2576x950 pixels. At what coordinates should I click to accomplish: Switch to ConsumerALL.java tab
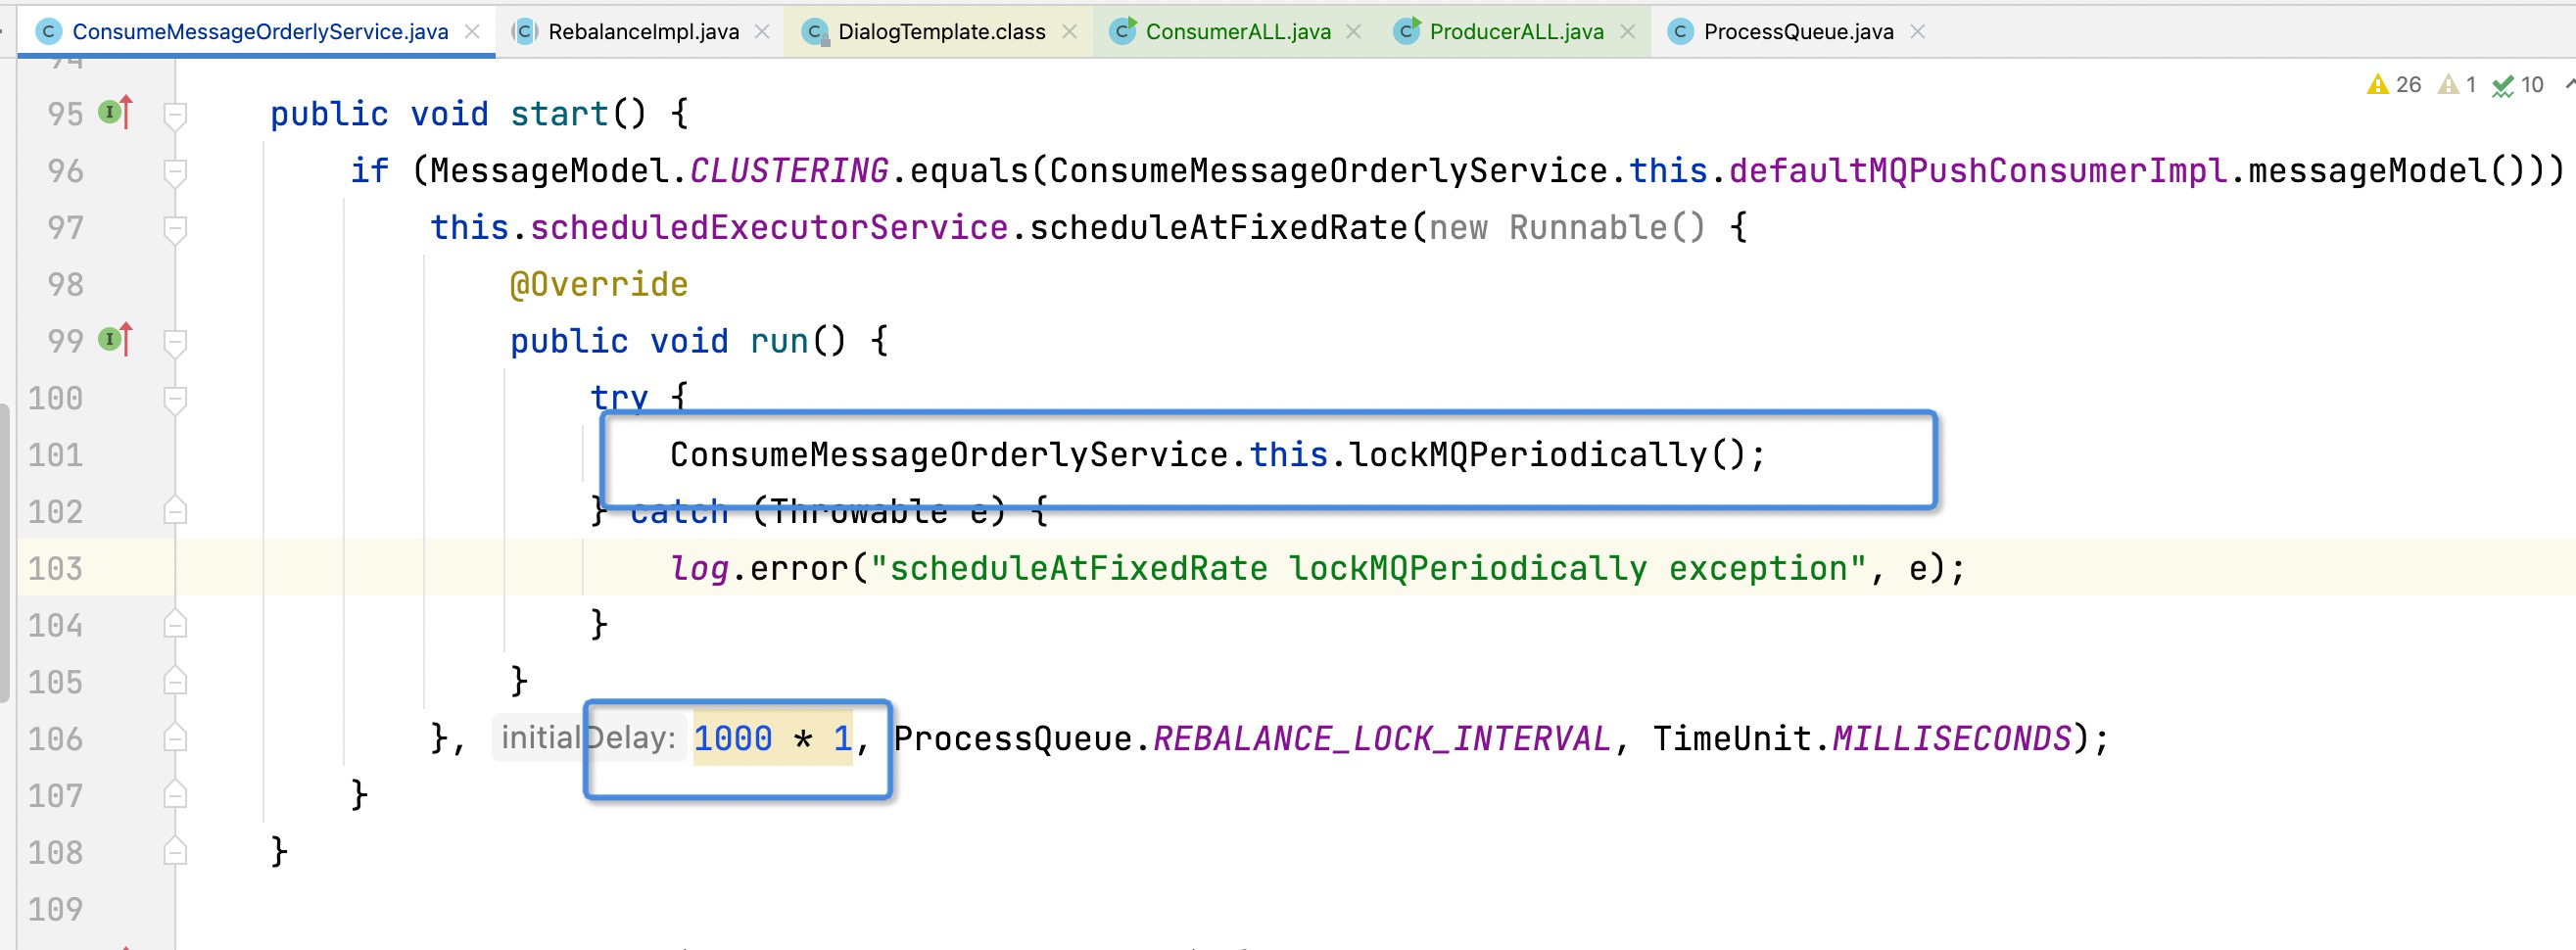1238,31
